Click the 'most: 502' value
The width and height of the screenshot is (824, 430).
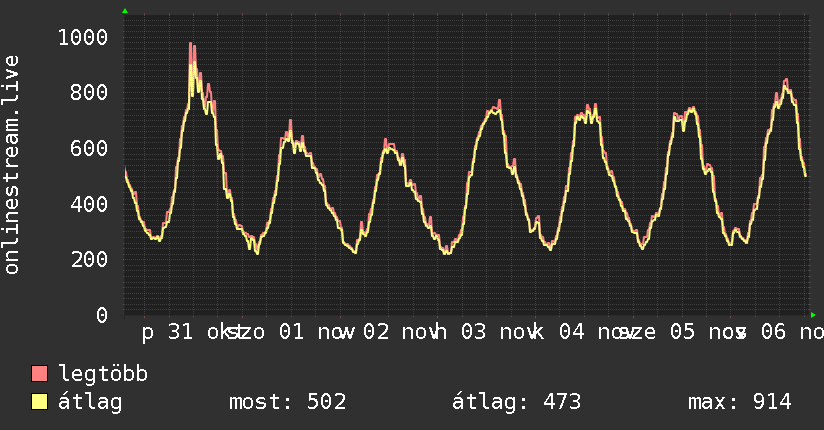pyautogui.click(x=287, y=402)
